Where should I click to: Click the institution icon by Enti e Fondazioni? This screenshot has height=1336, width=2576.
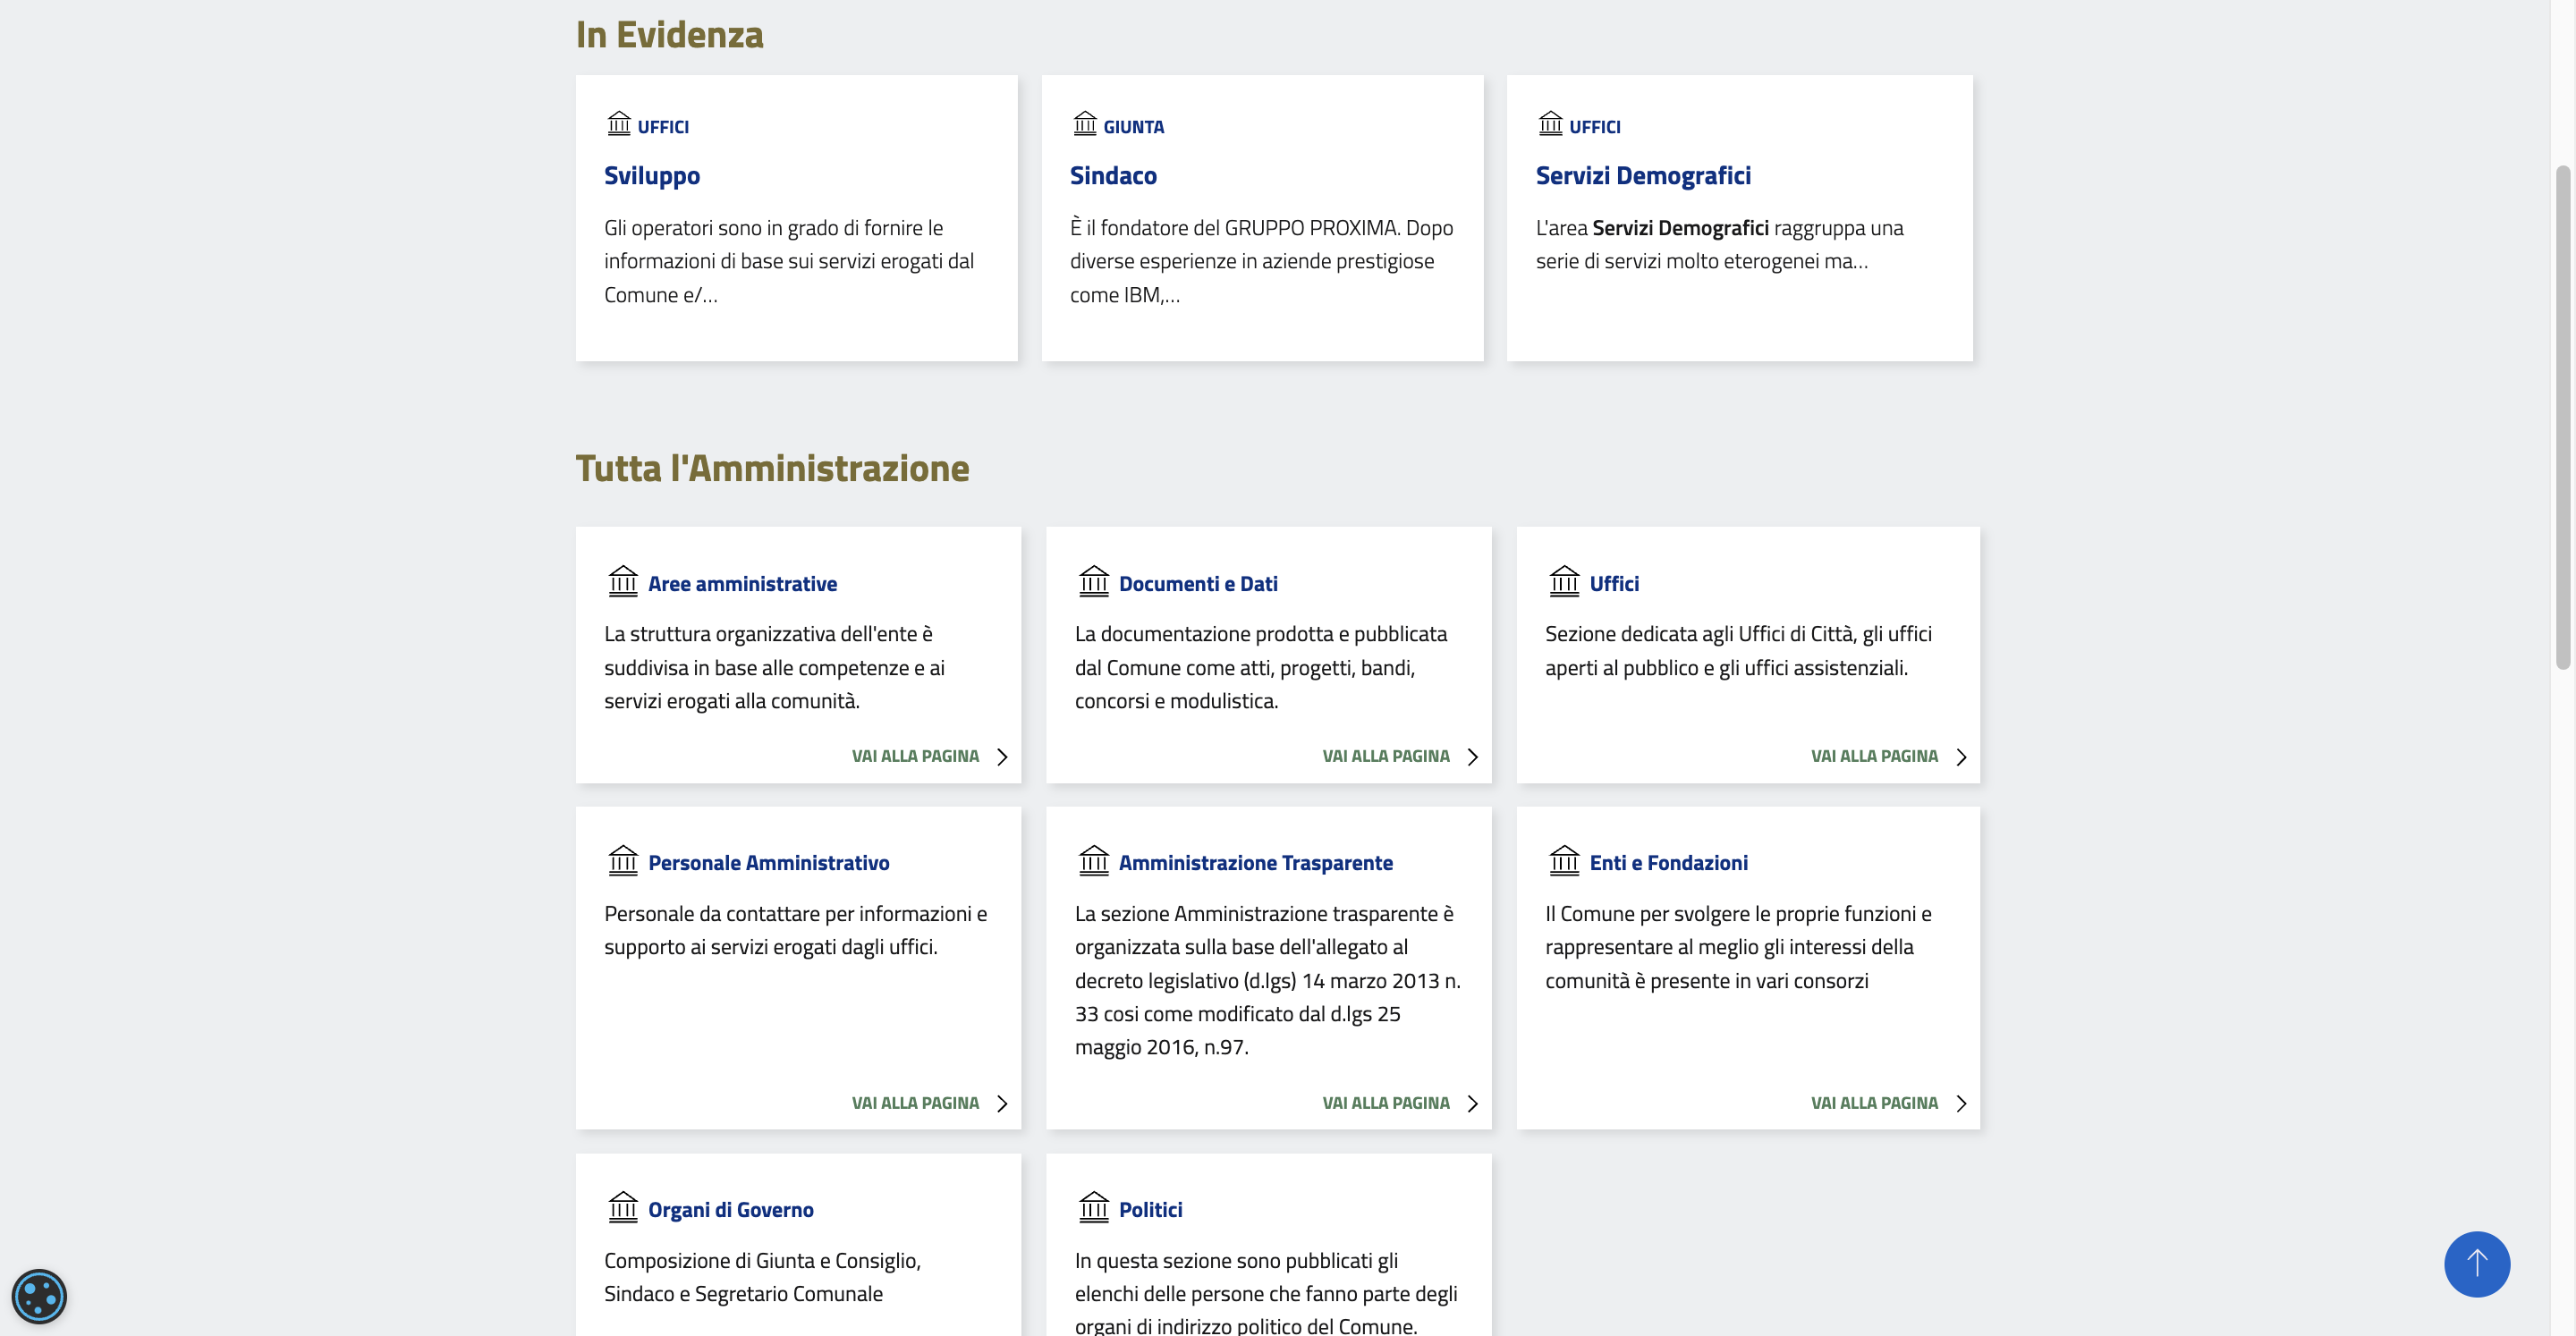click(x=1564, y=861)
